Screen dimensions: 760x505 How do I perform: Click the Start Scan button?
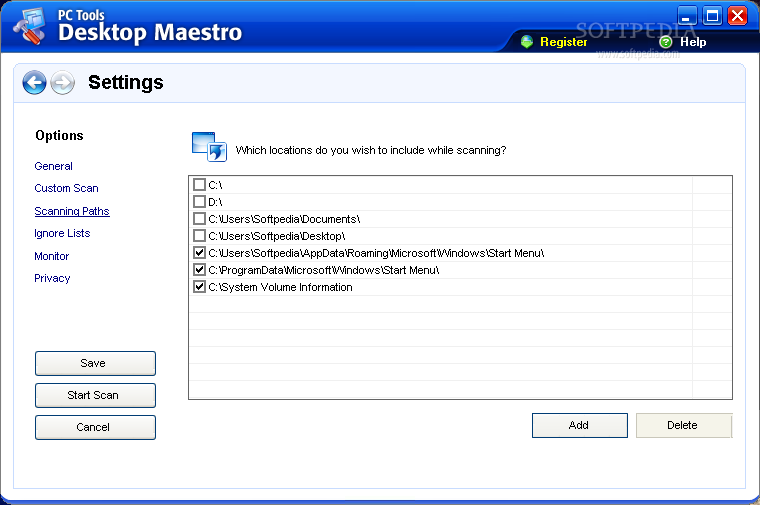[x=95, y=395]
